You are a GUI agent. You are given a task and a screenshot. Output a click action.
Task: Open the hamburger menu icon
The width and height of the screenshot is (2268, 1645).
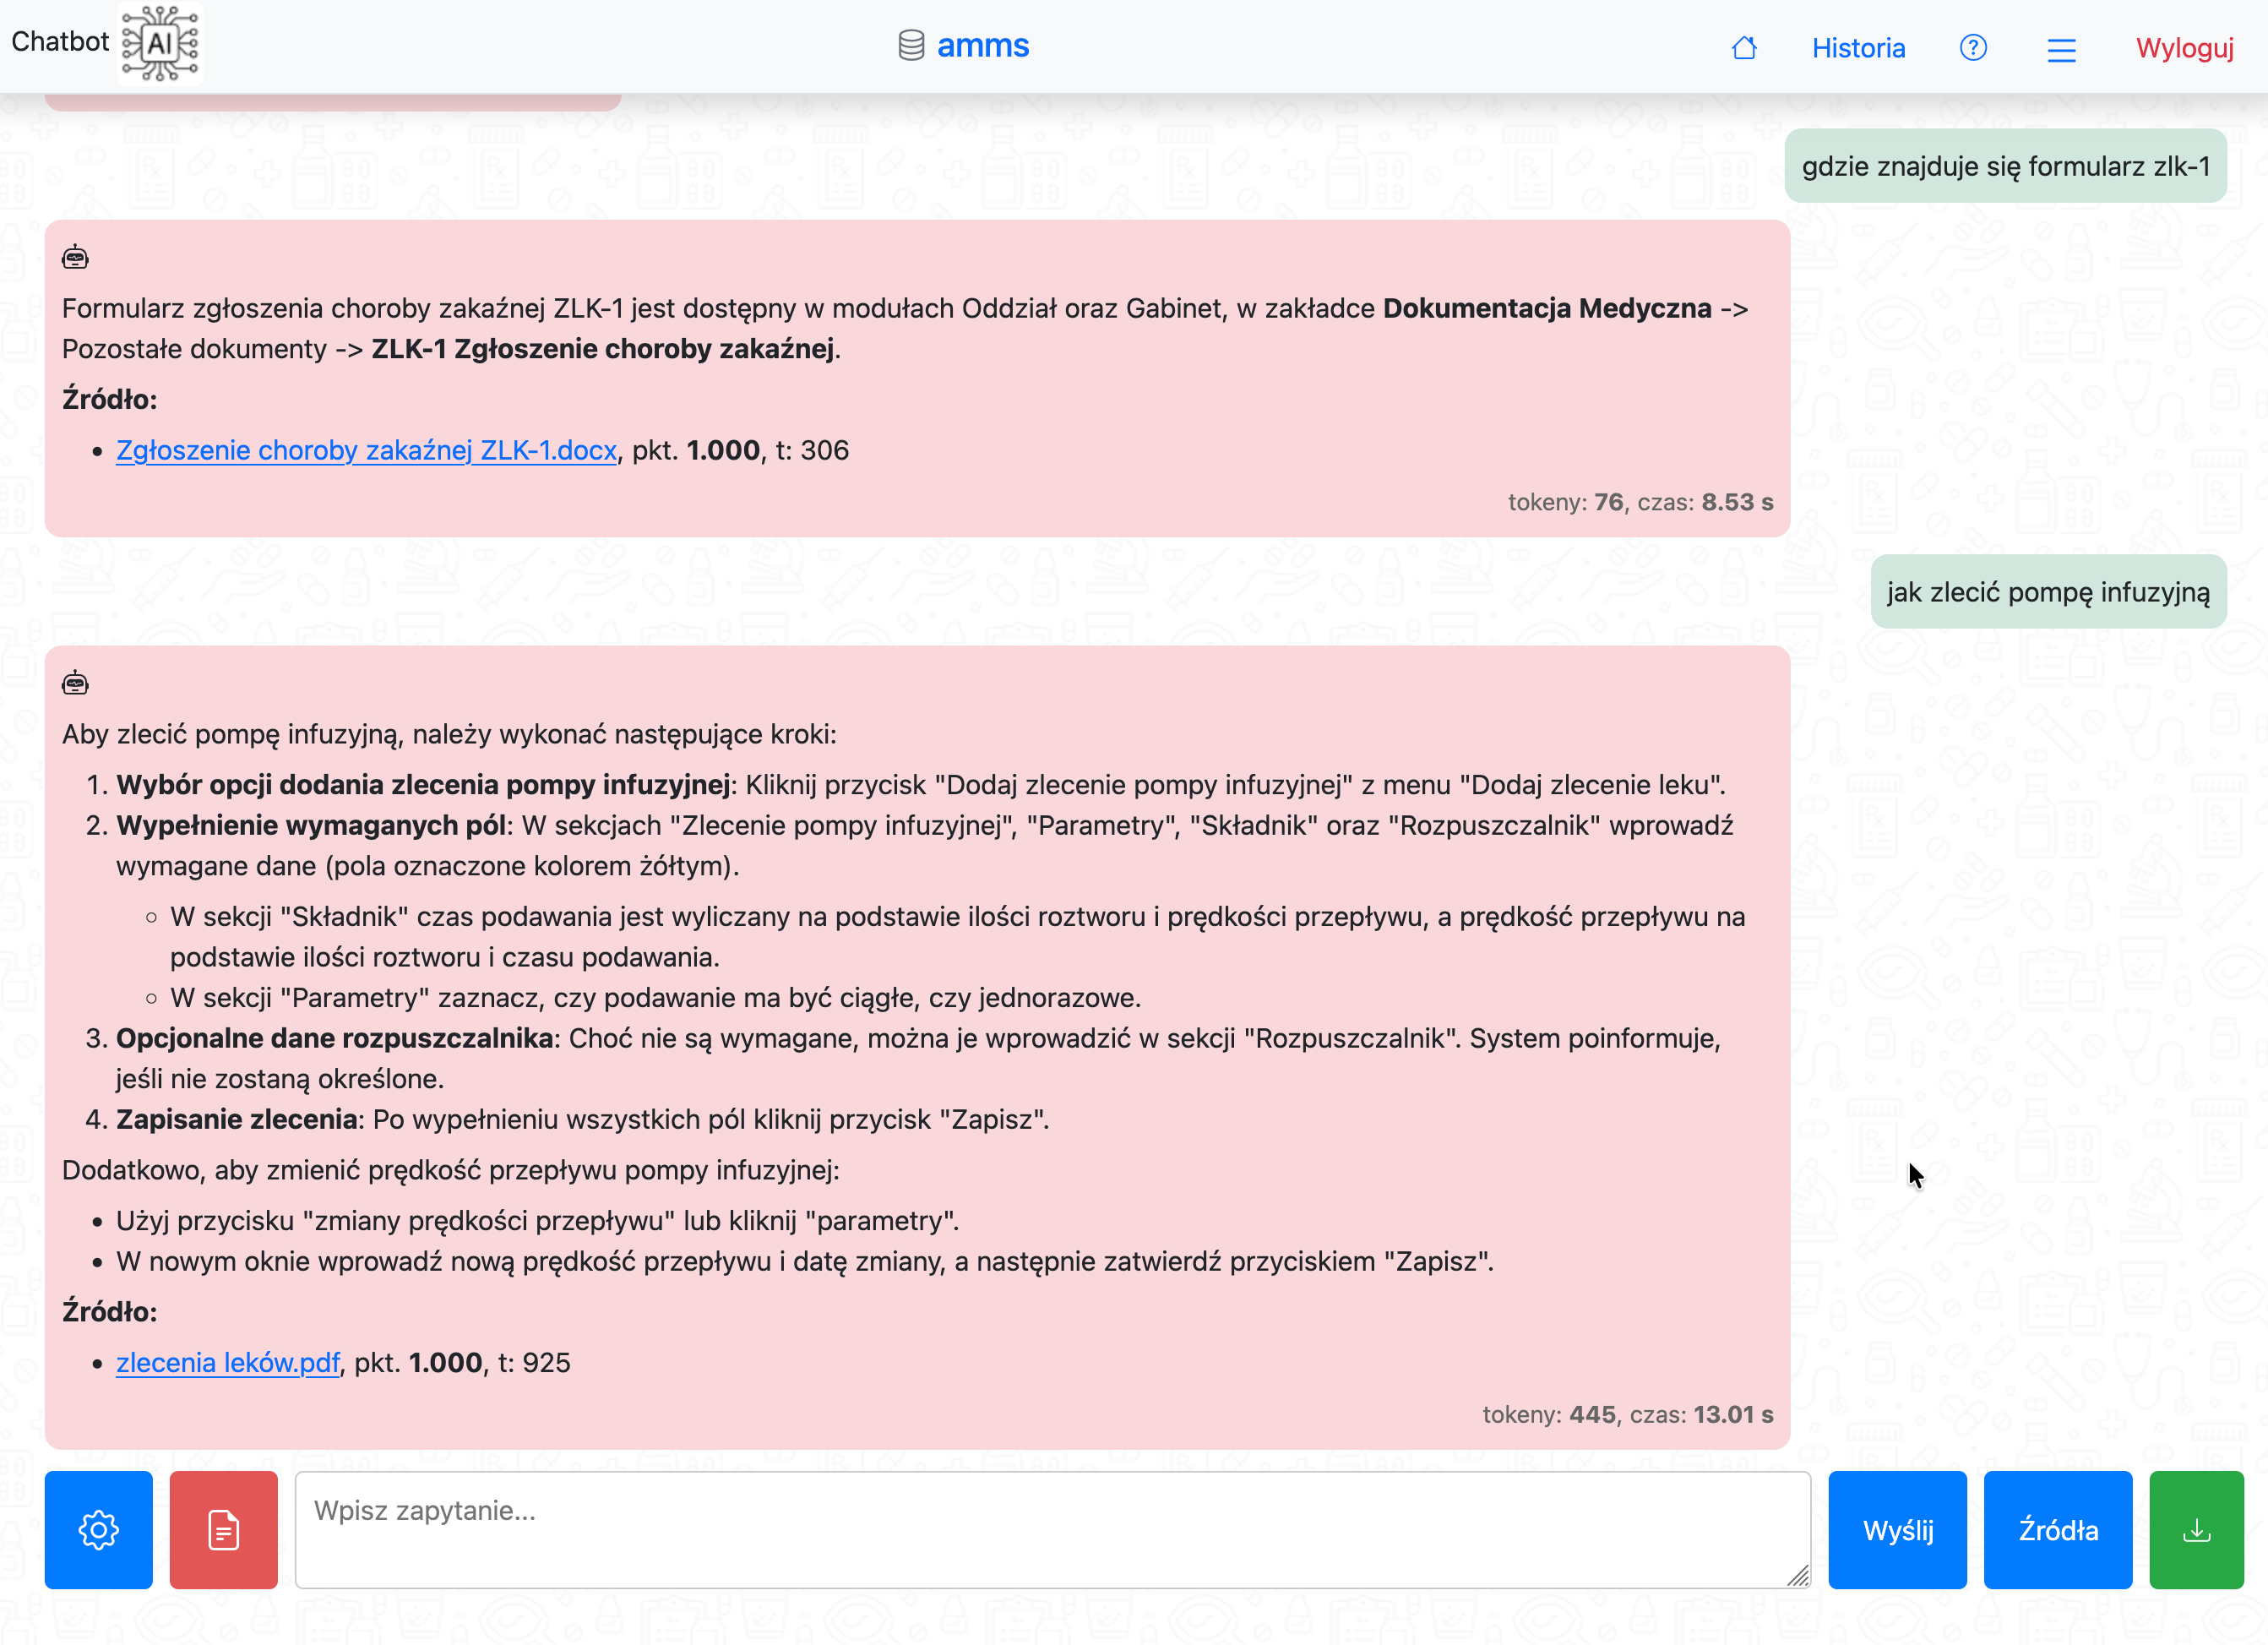(2060, 49)
